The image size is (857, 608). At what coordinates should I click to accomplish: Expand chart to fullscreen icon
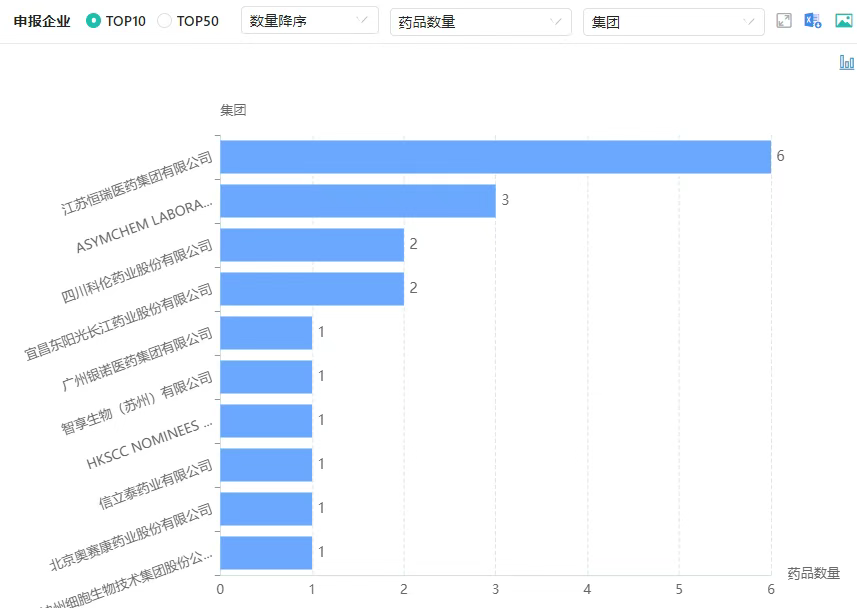click(784, 21)
